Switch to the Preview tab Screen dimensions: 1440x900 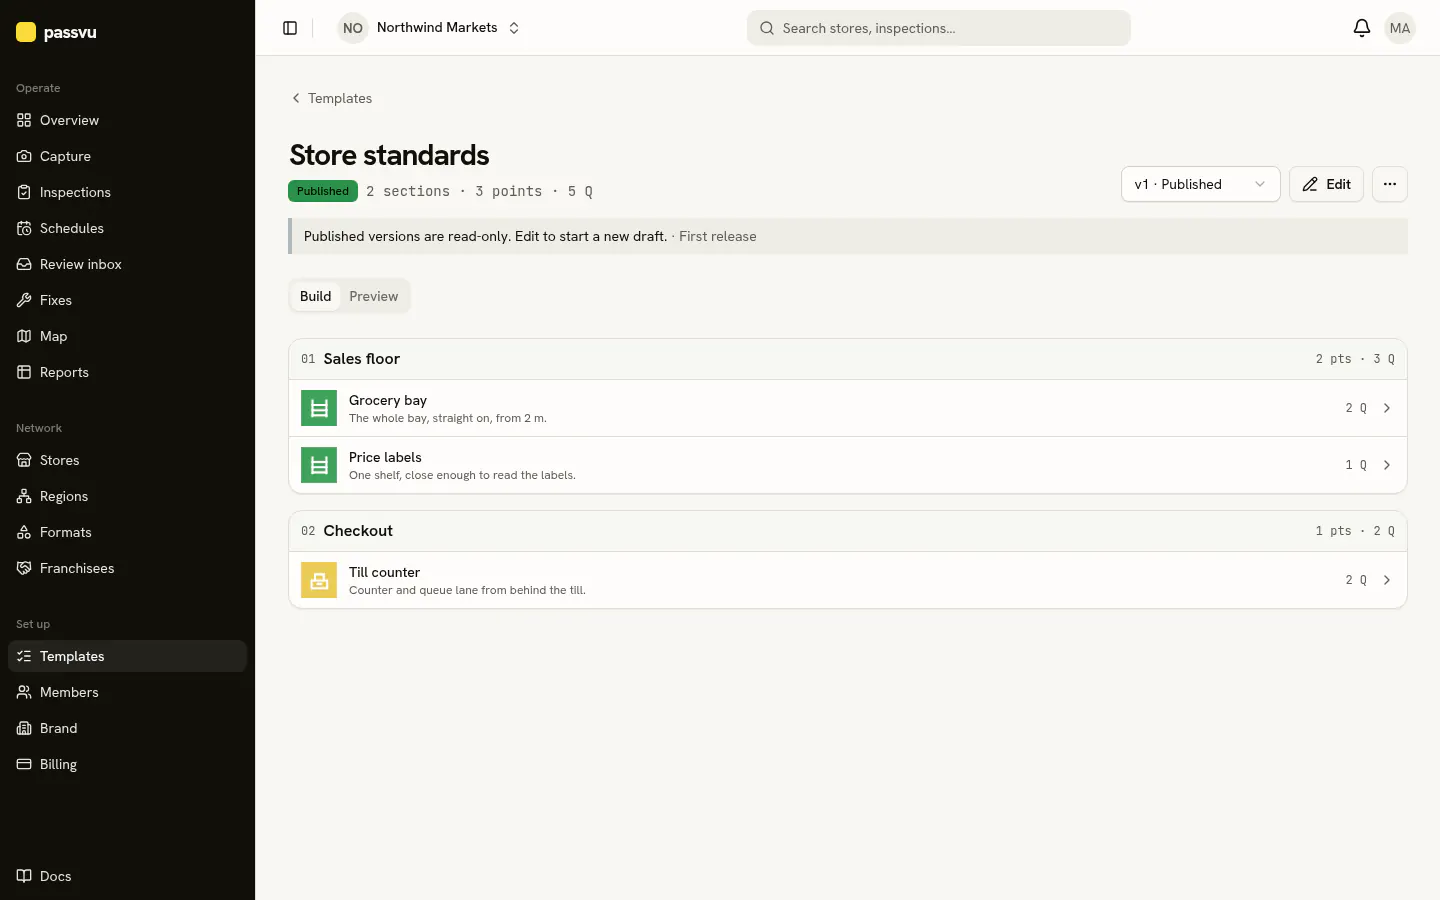374,296
